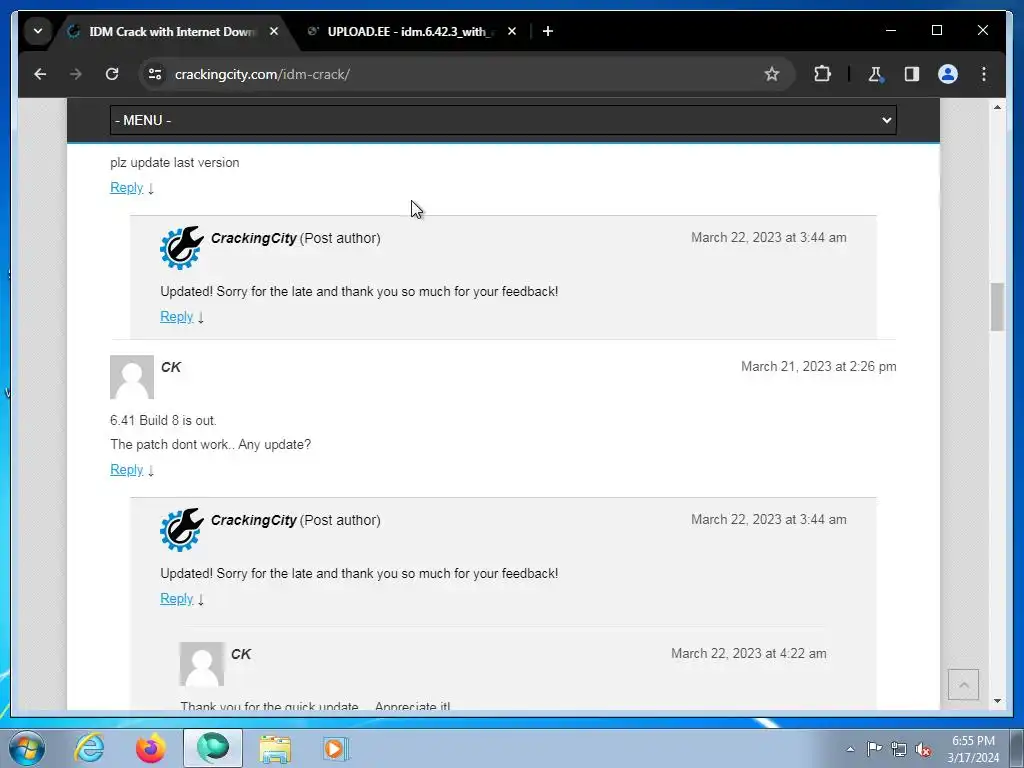Launch Internet Explorer from taskbar
1024x768 pixels.
point(89,748)
